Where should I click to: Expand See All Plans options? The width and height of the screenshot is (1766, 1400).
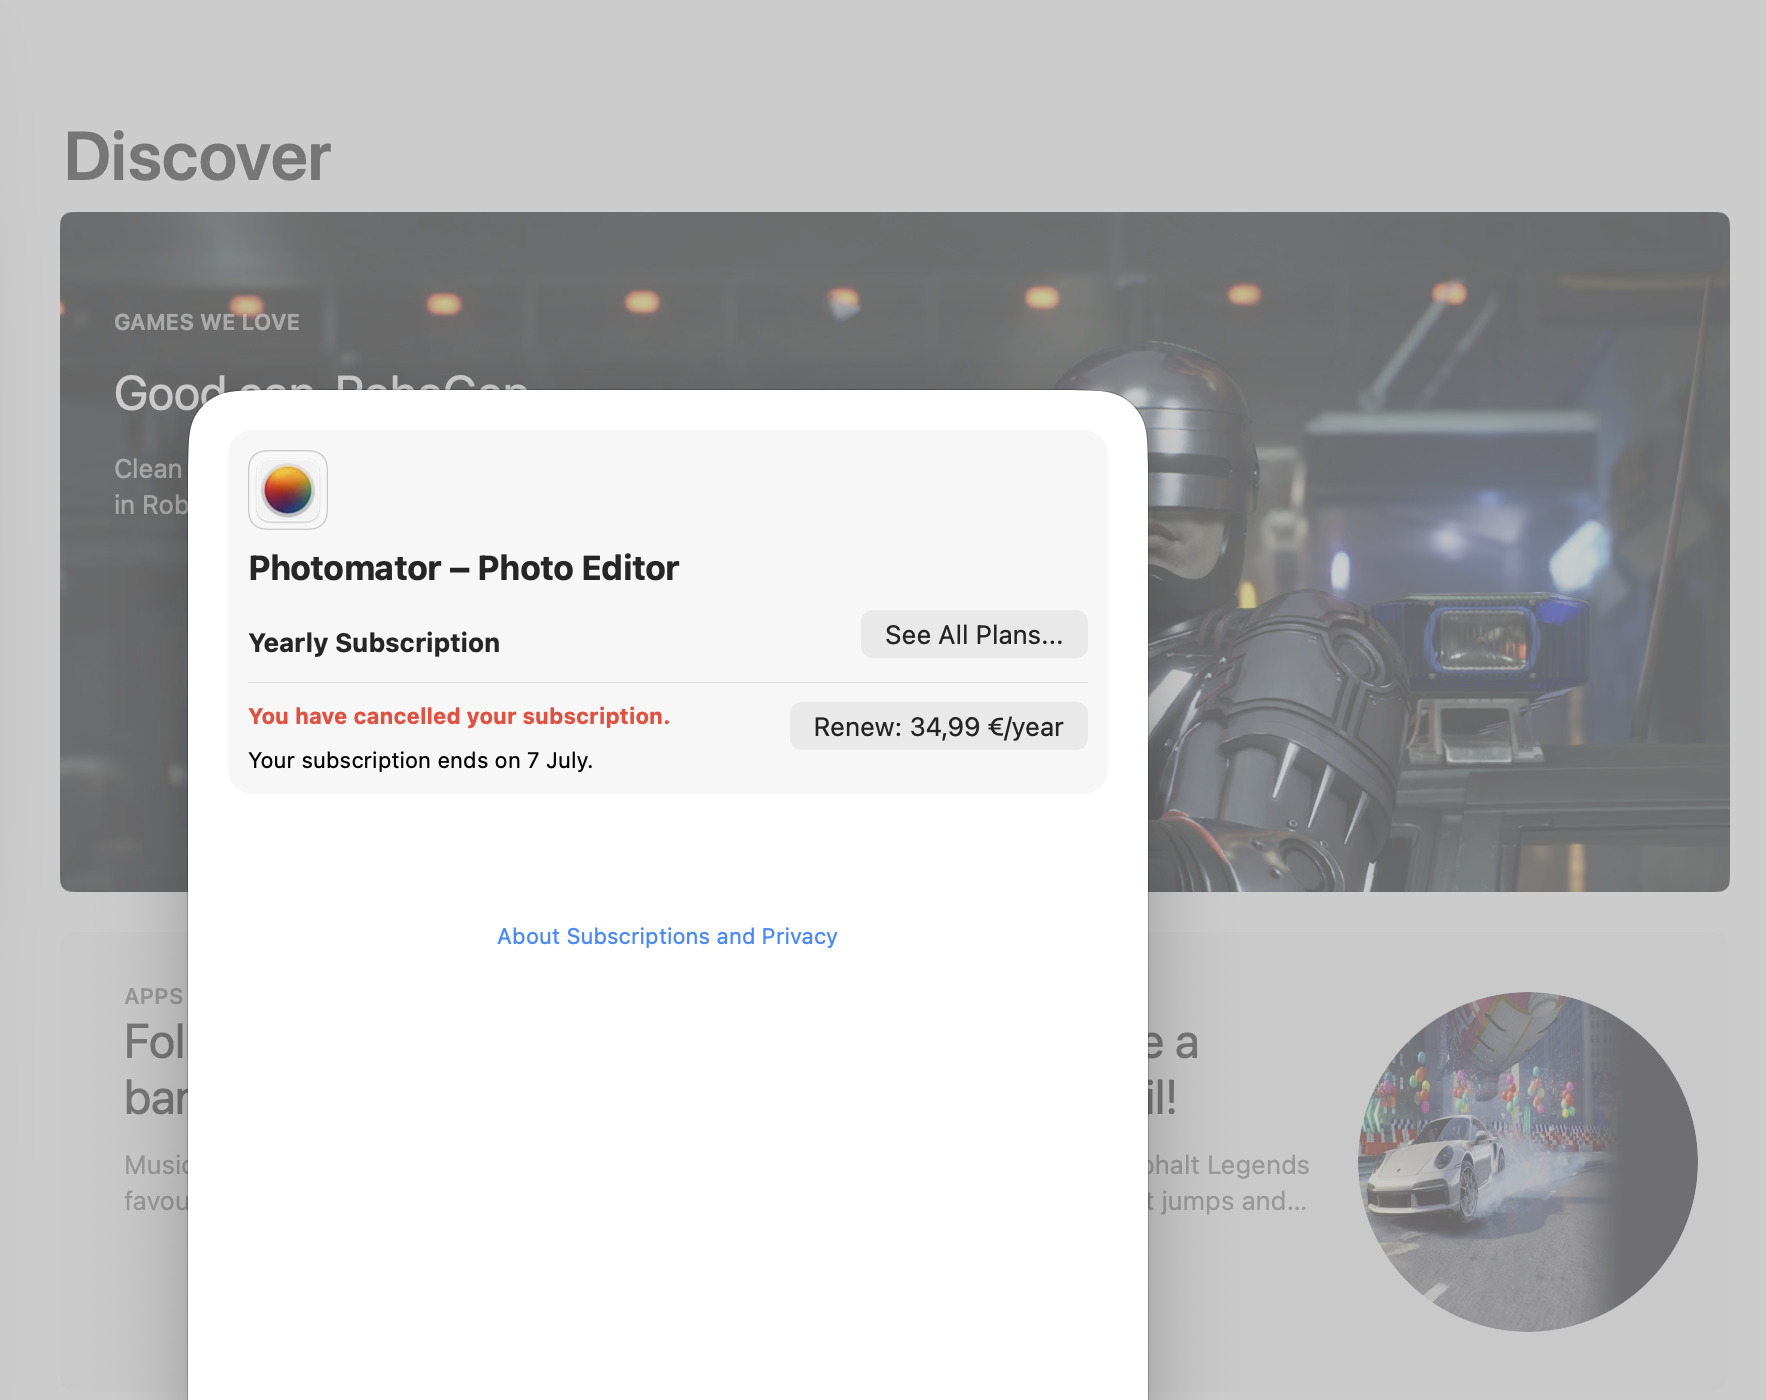point(973,634)
